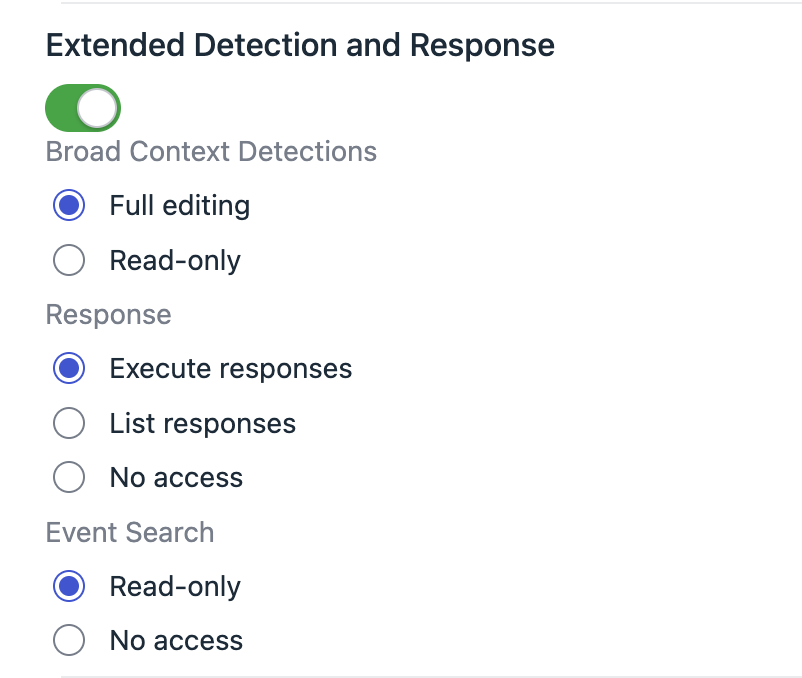
Task: Click the Response section label
Action: 108,315
